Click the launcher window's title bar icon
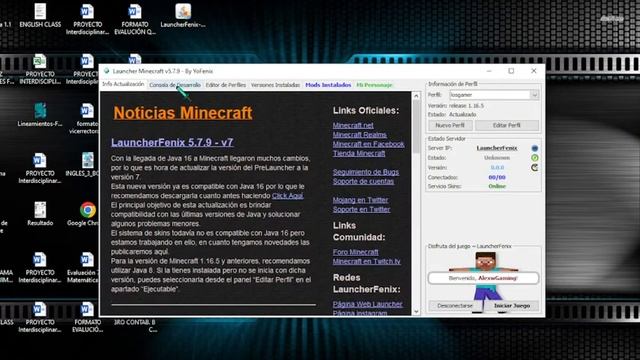 point(107,71)
